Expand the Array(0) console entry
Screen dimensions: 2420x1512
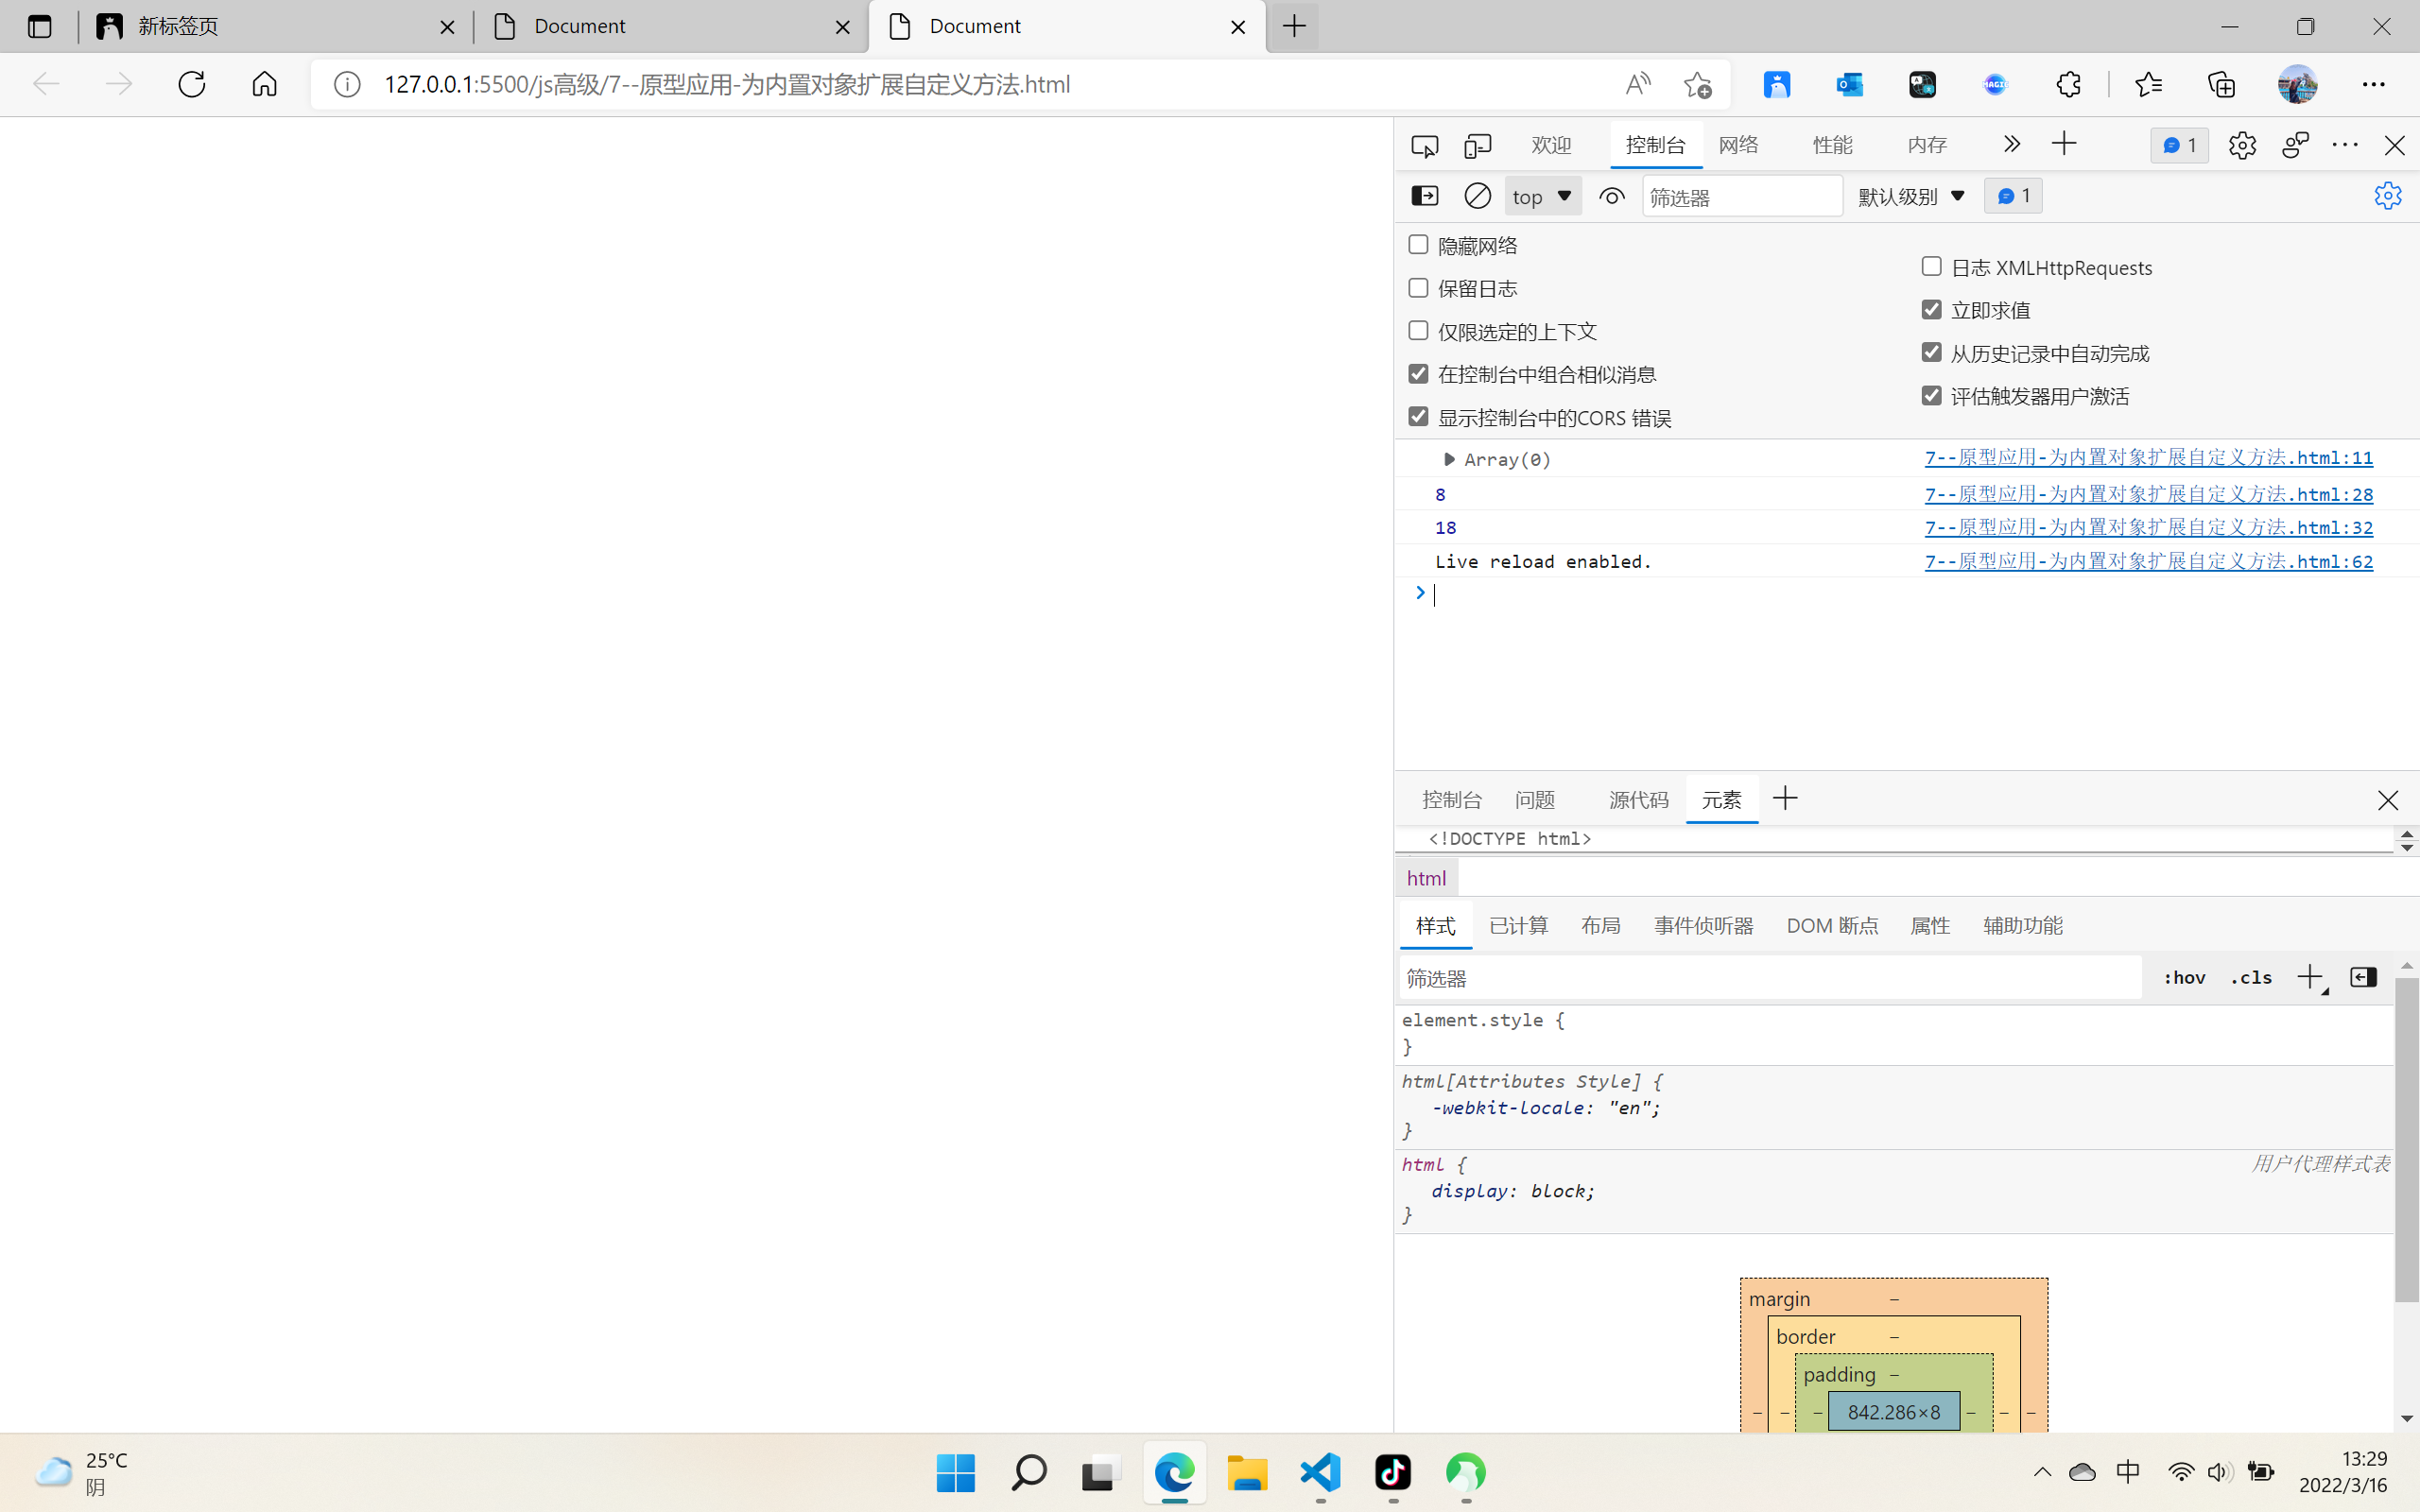pyautogui.click(x=1449, y=459)
